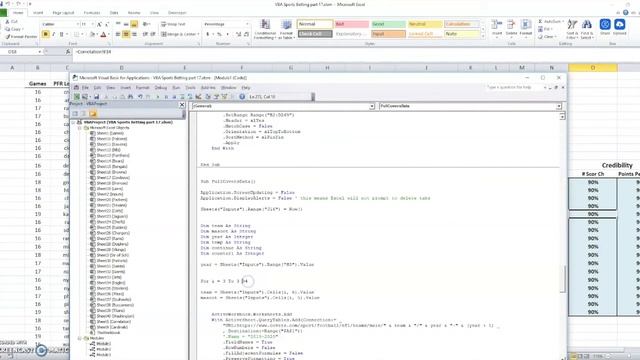Image resolution: width=640 pixels, height=360 pixels.
Task: Apply Bold formatting in Excel ribbon
Action: coord(45,34)
